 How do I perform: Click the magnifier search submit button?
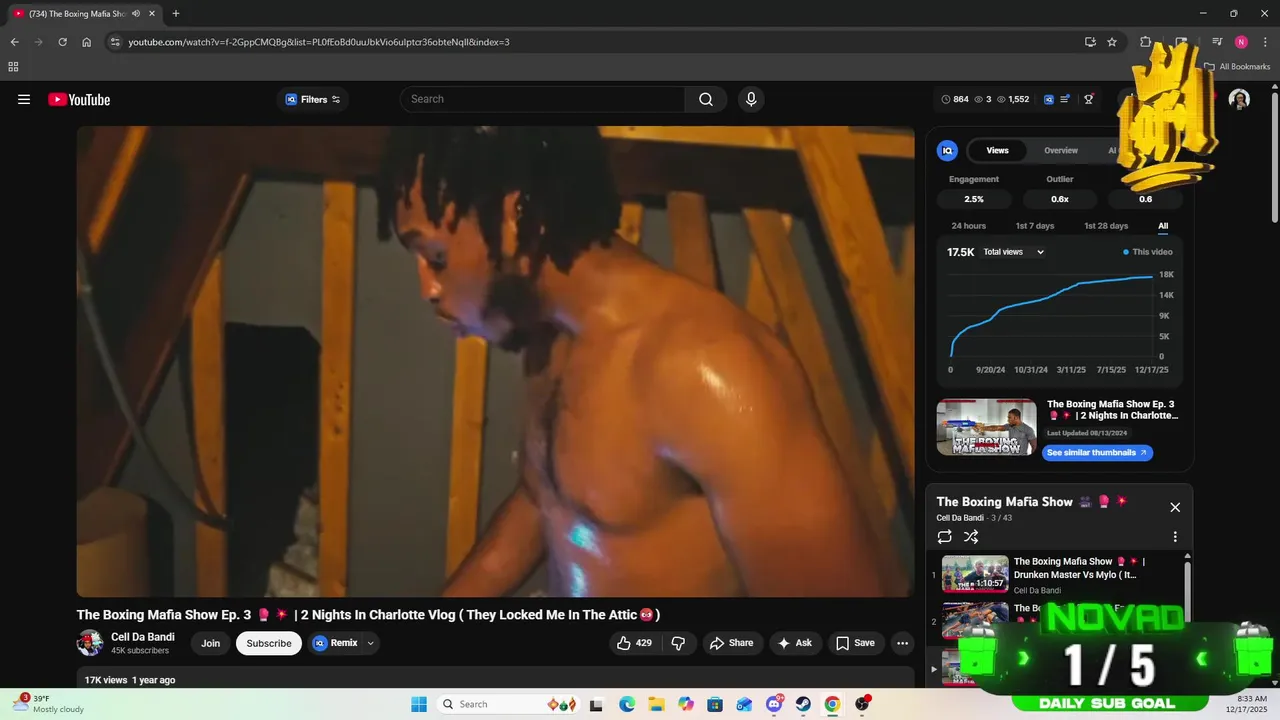pyautogui.click(x=706, y=99)
